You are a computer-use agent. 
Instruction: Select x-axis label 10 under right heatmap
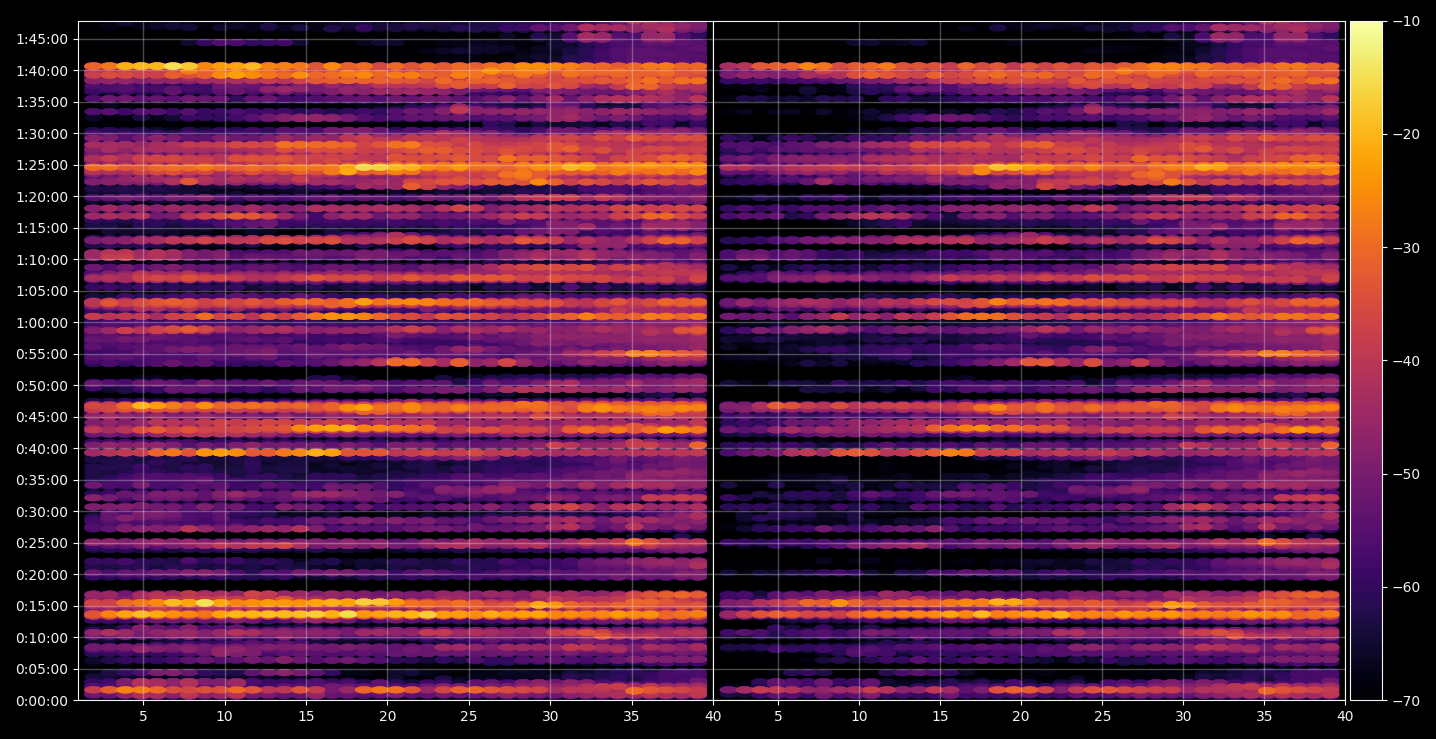(x=859, y=717)
